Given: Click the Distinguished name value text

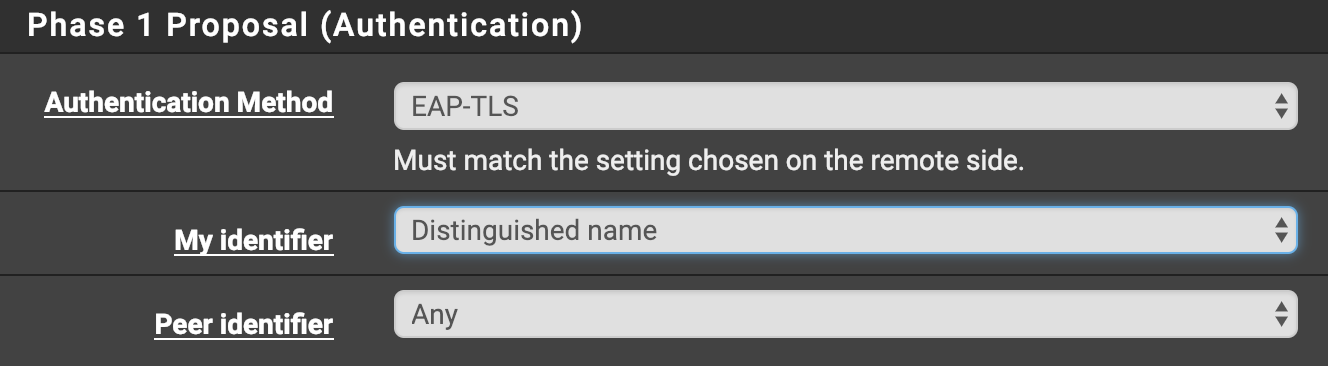Looking at the screenshot, I should 534,230.
